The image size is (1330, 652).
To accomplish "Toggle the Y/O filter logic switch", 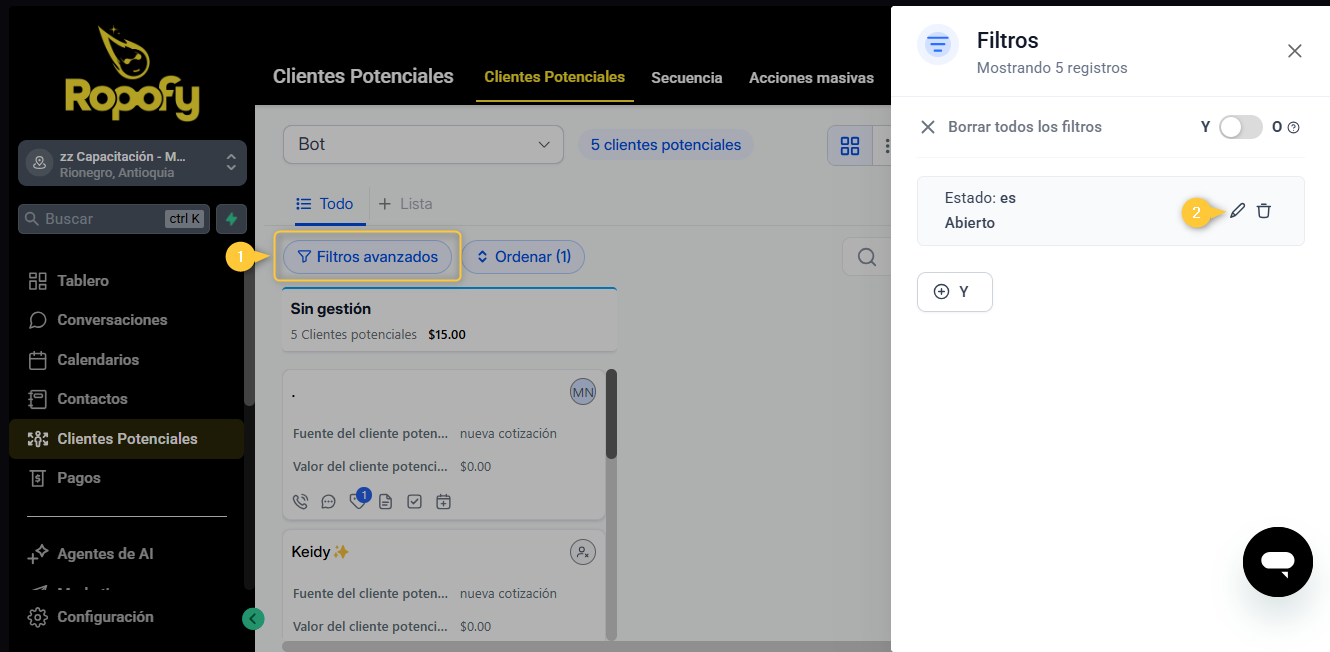I will (x=1240, y=127).
